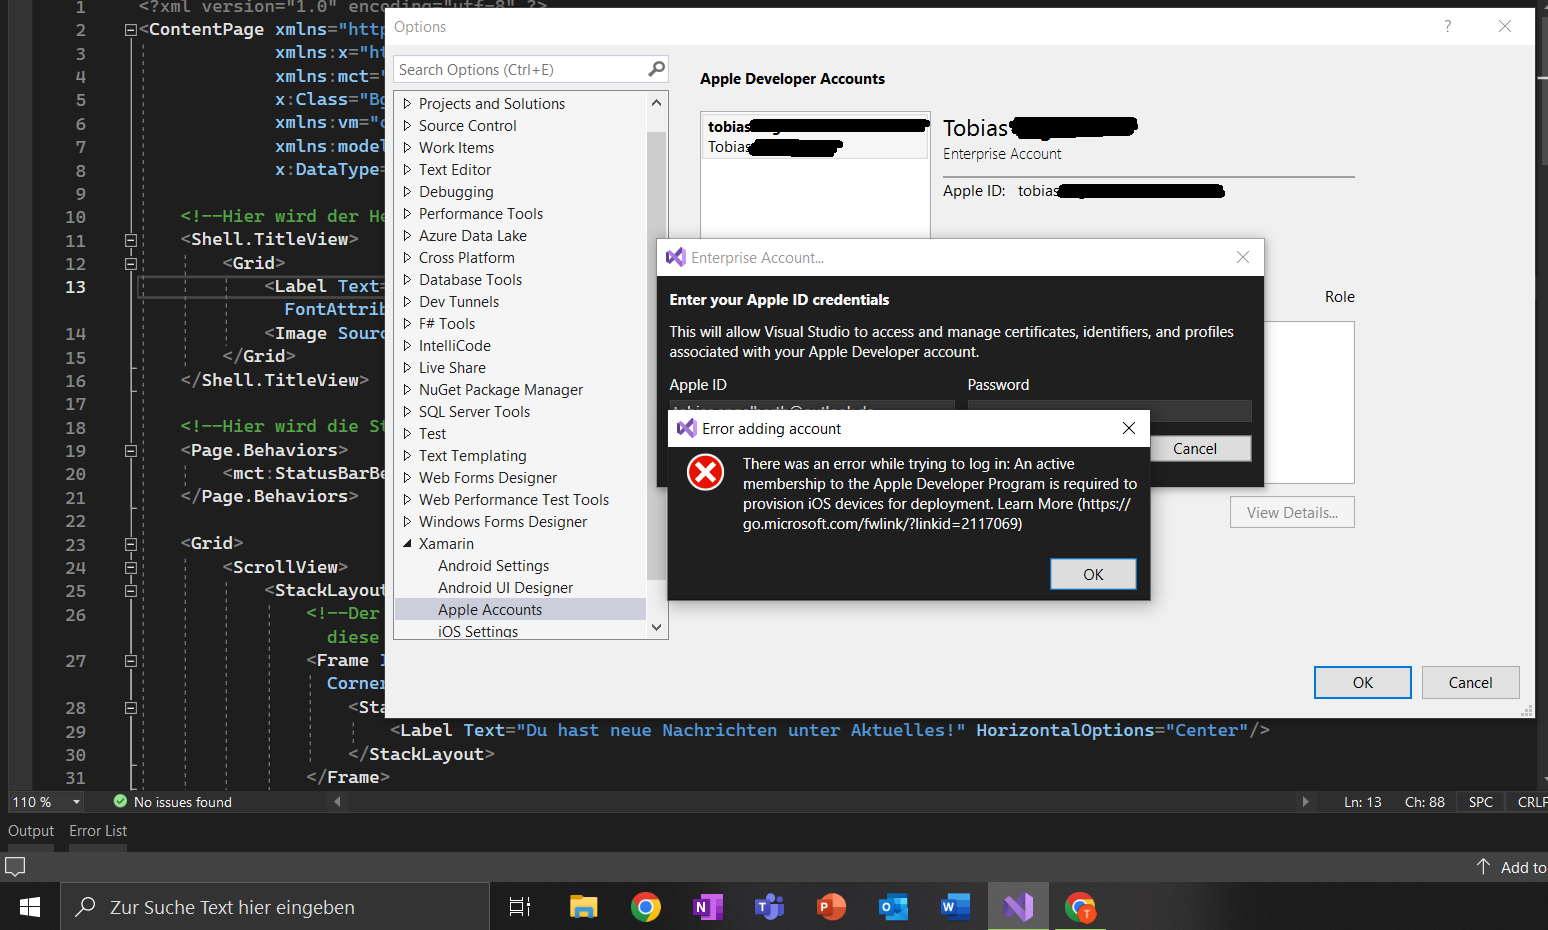Viewport: 1548px width, 930px height.
Task: Click the SPC indentation indicator
Action: [x=1480, y=802]
